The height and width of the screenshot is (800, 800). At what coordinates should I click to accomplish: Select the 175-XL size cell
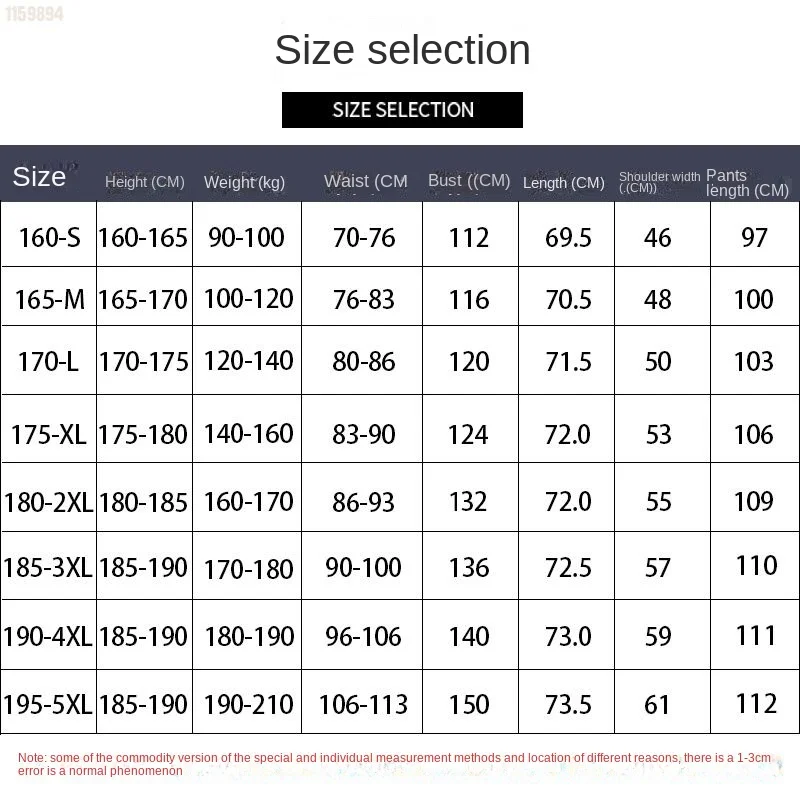pos(48,434)
